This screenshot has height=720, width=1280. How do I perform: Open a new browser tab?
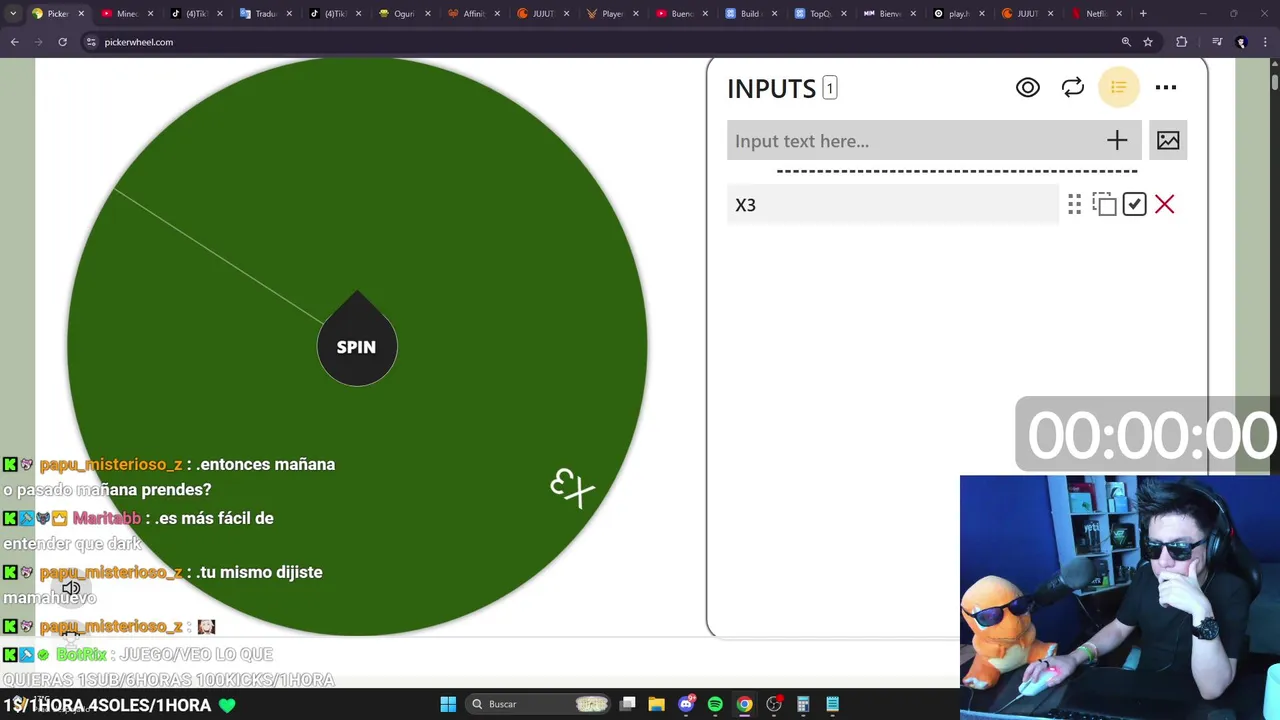(x=1143, y=14)
